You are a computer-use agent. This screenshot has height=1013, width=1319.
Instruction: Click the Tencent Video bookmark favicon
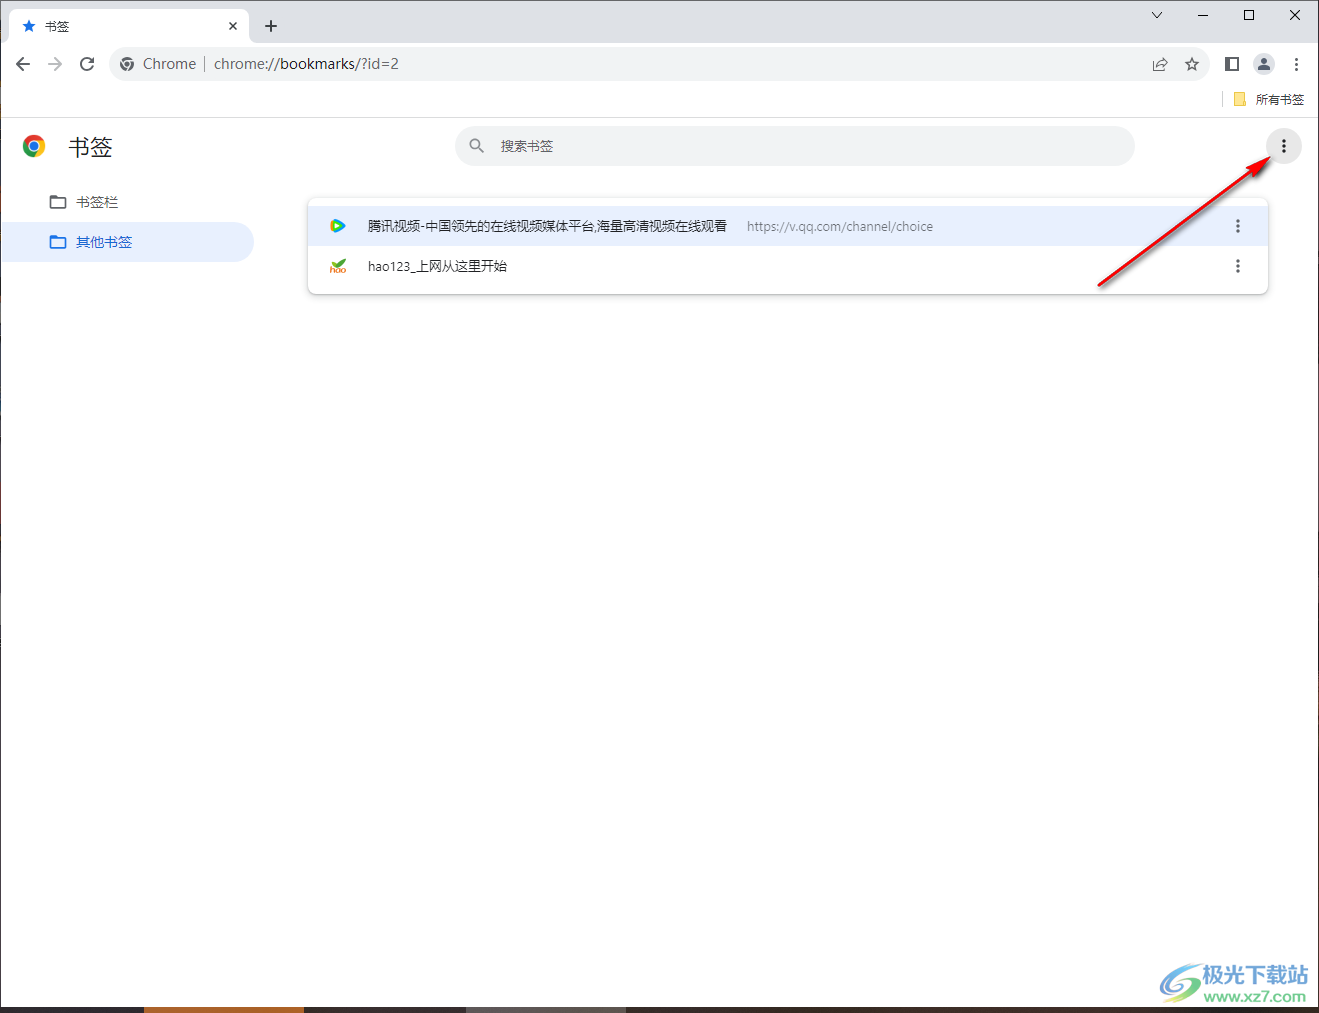[x=338, y=226]
